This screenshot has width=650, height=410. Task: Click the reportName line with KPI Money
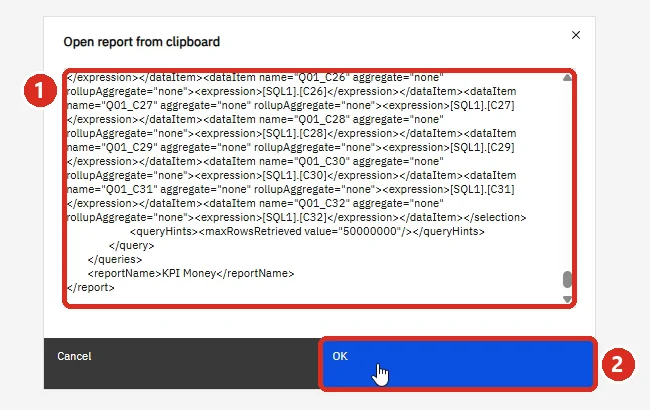pyautogui.click(x=191, y=273)
